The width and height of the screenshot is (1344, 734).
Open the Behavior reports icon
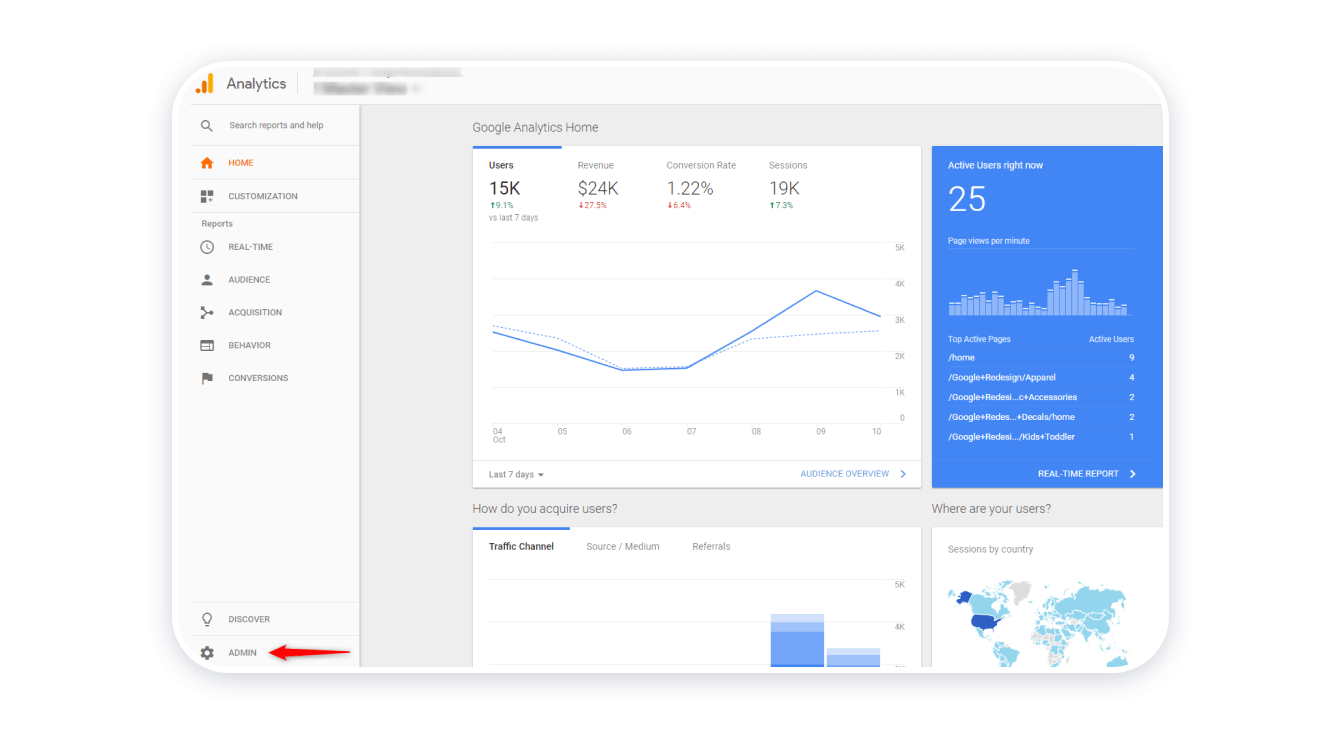[207, 345]
